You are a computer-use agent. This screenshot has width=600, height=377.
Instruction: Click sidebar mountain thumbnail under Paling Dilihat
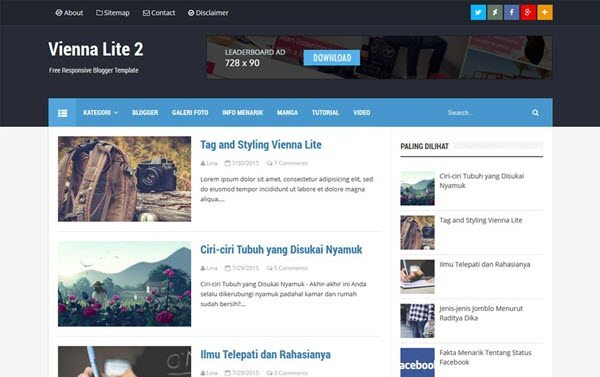(417, 188)
